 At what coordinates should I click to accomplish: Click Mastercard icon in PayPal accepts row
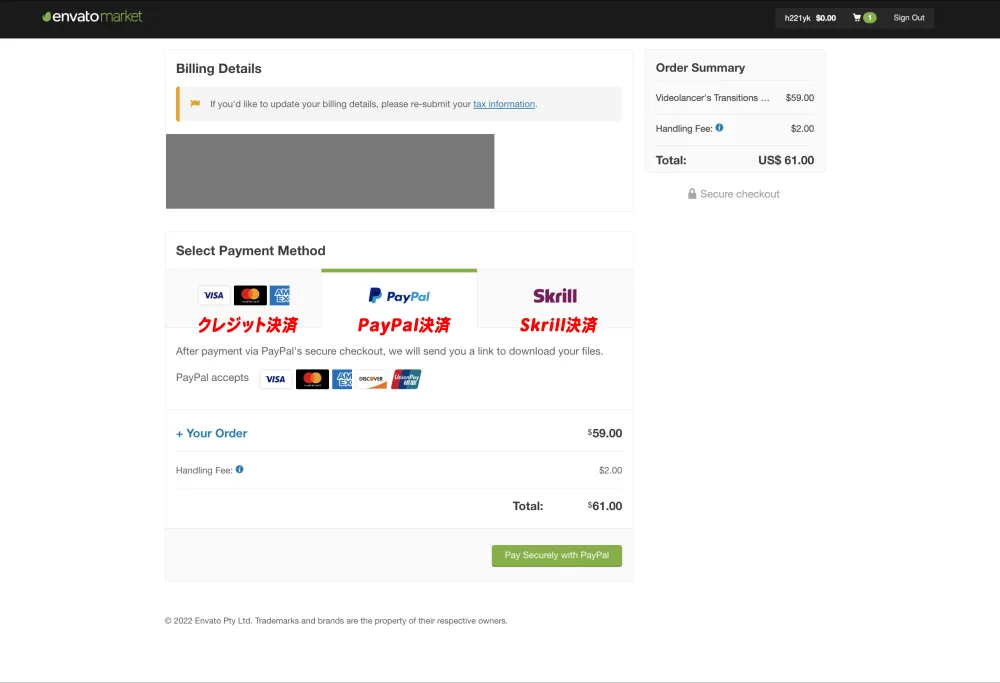(312, 379)
